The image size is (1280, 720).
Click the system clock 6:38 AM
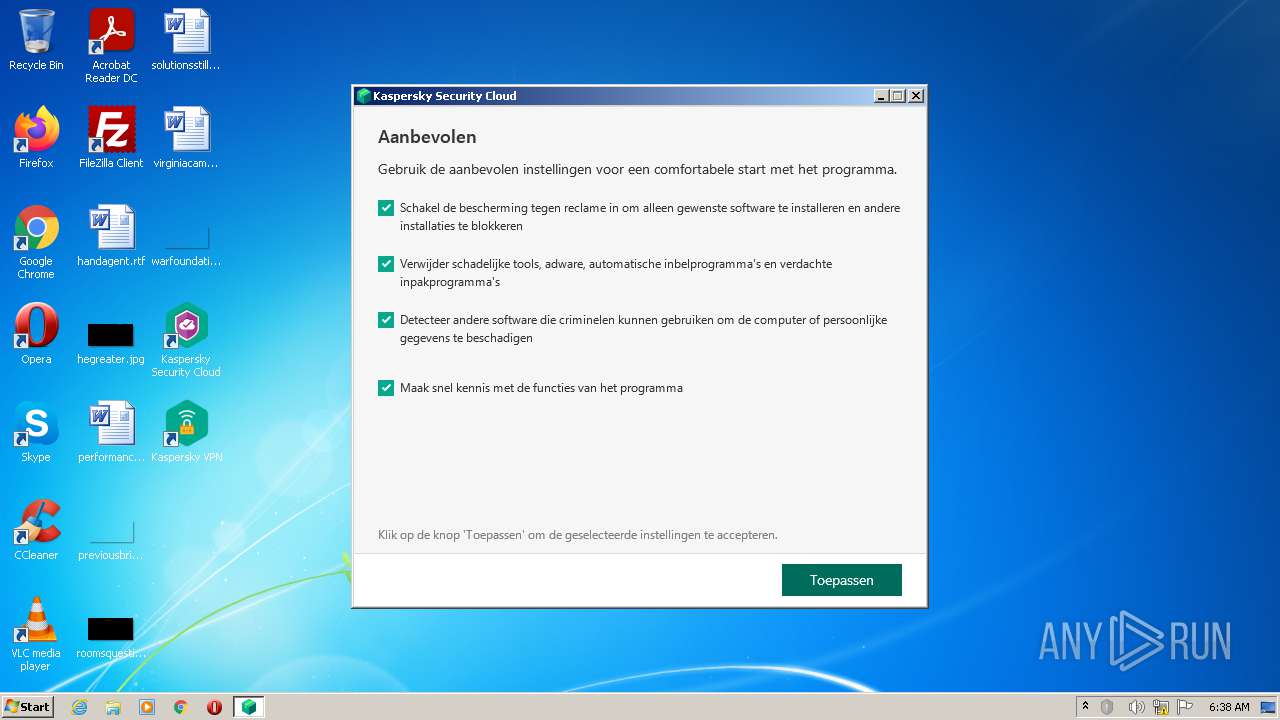coord(1229,707)
